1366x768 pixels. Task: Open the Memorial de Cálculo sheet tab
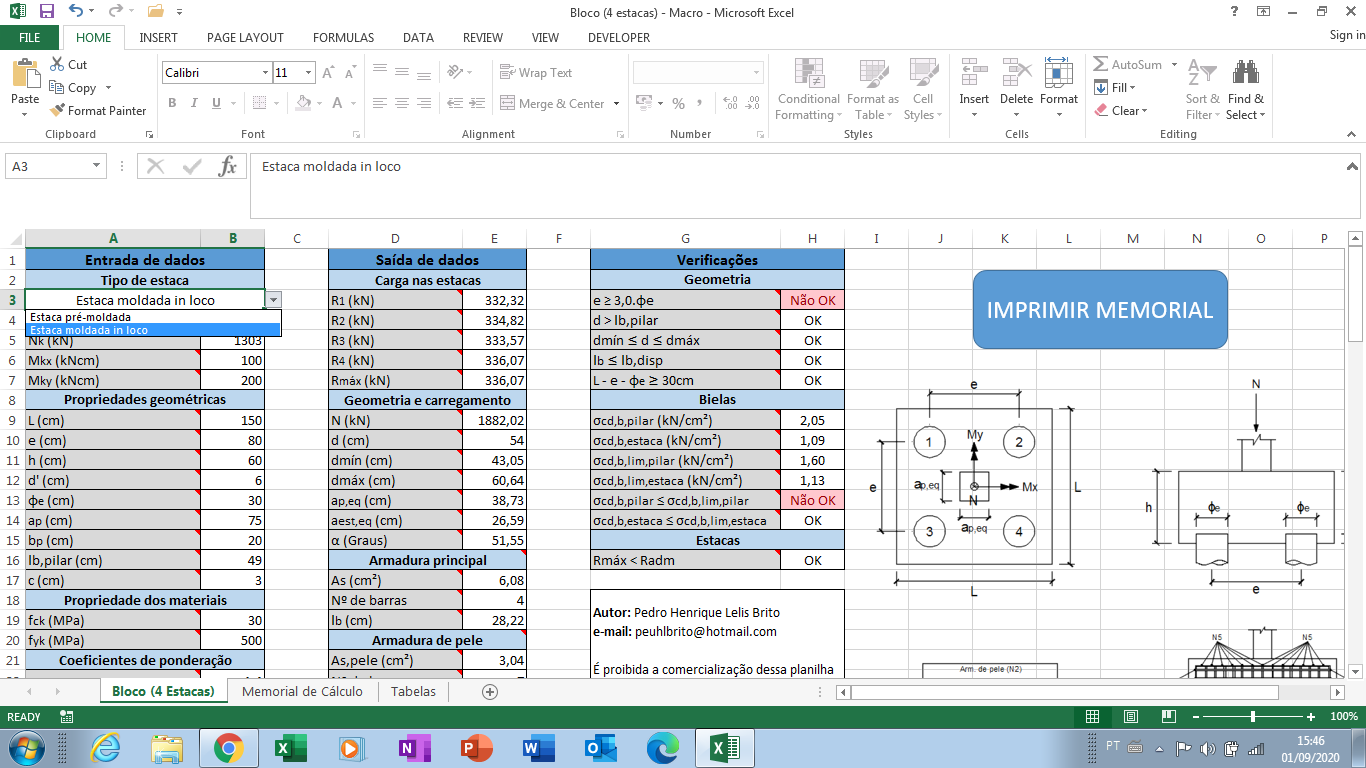[302, 691]
